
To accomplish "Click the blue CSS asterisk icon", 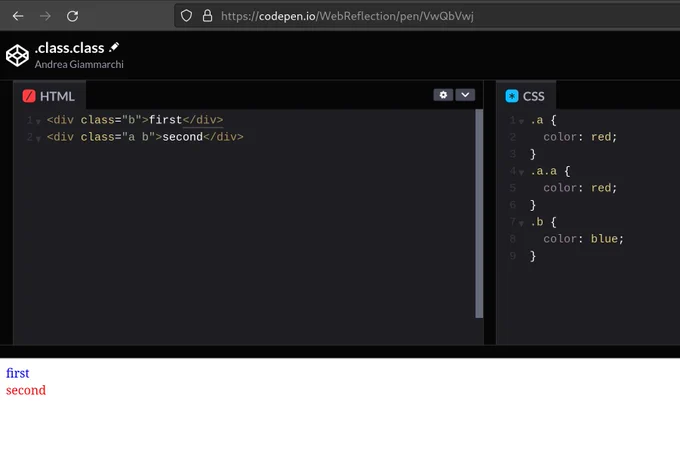I will (x=512, y=96).
